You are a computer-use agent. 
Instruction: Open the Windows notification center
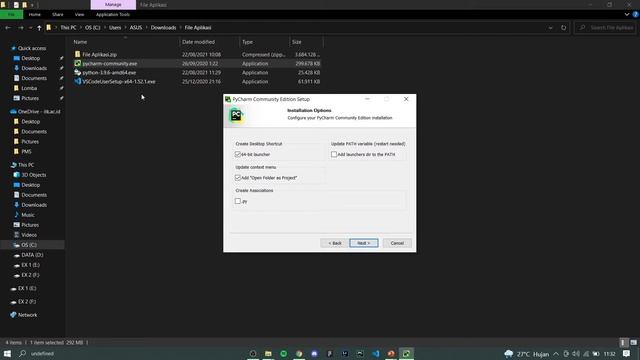coord(627,353)
